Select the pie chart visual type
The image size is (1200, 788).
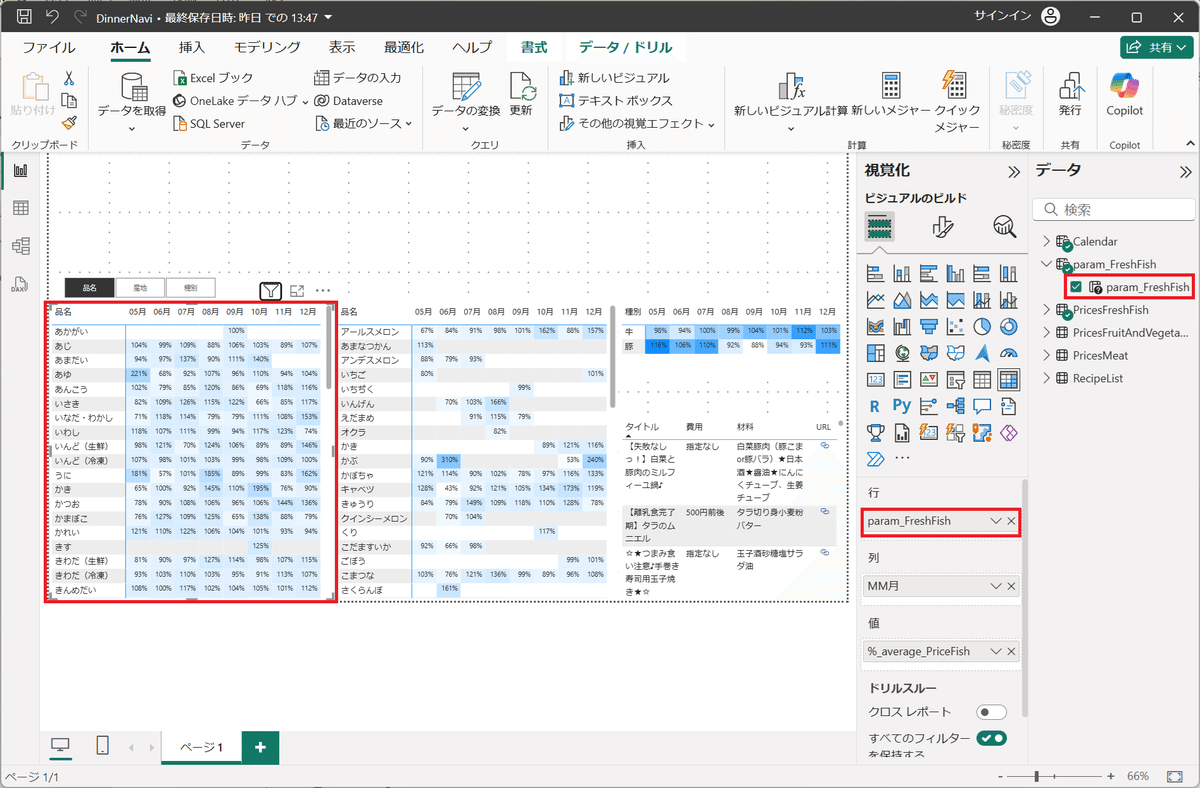point(981,326)
